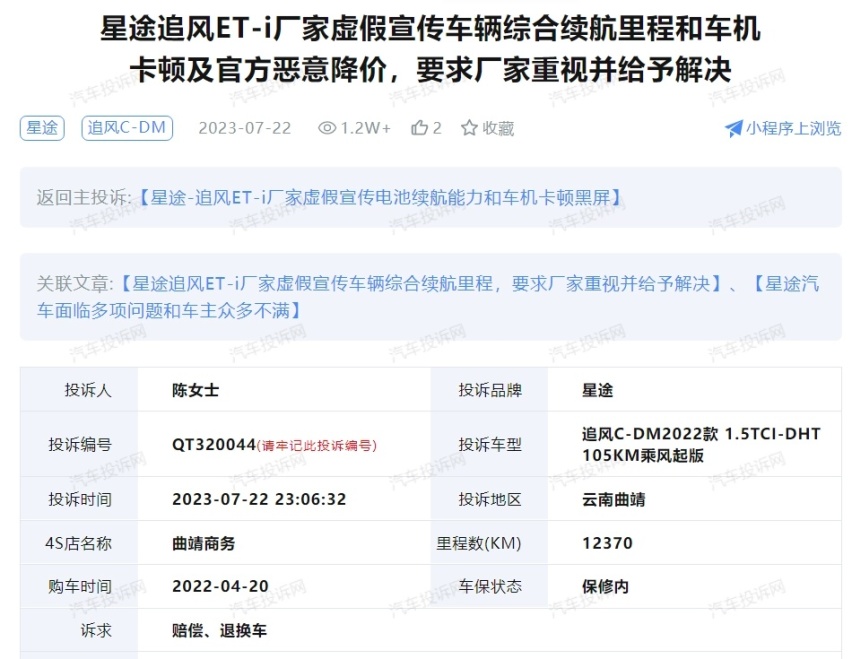Click the 投诉人 label cell
Viewport: 852px width, 659px height.
(79, 390)
